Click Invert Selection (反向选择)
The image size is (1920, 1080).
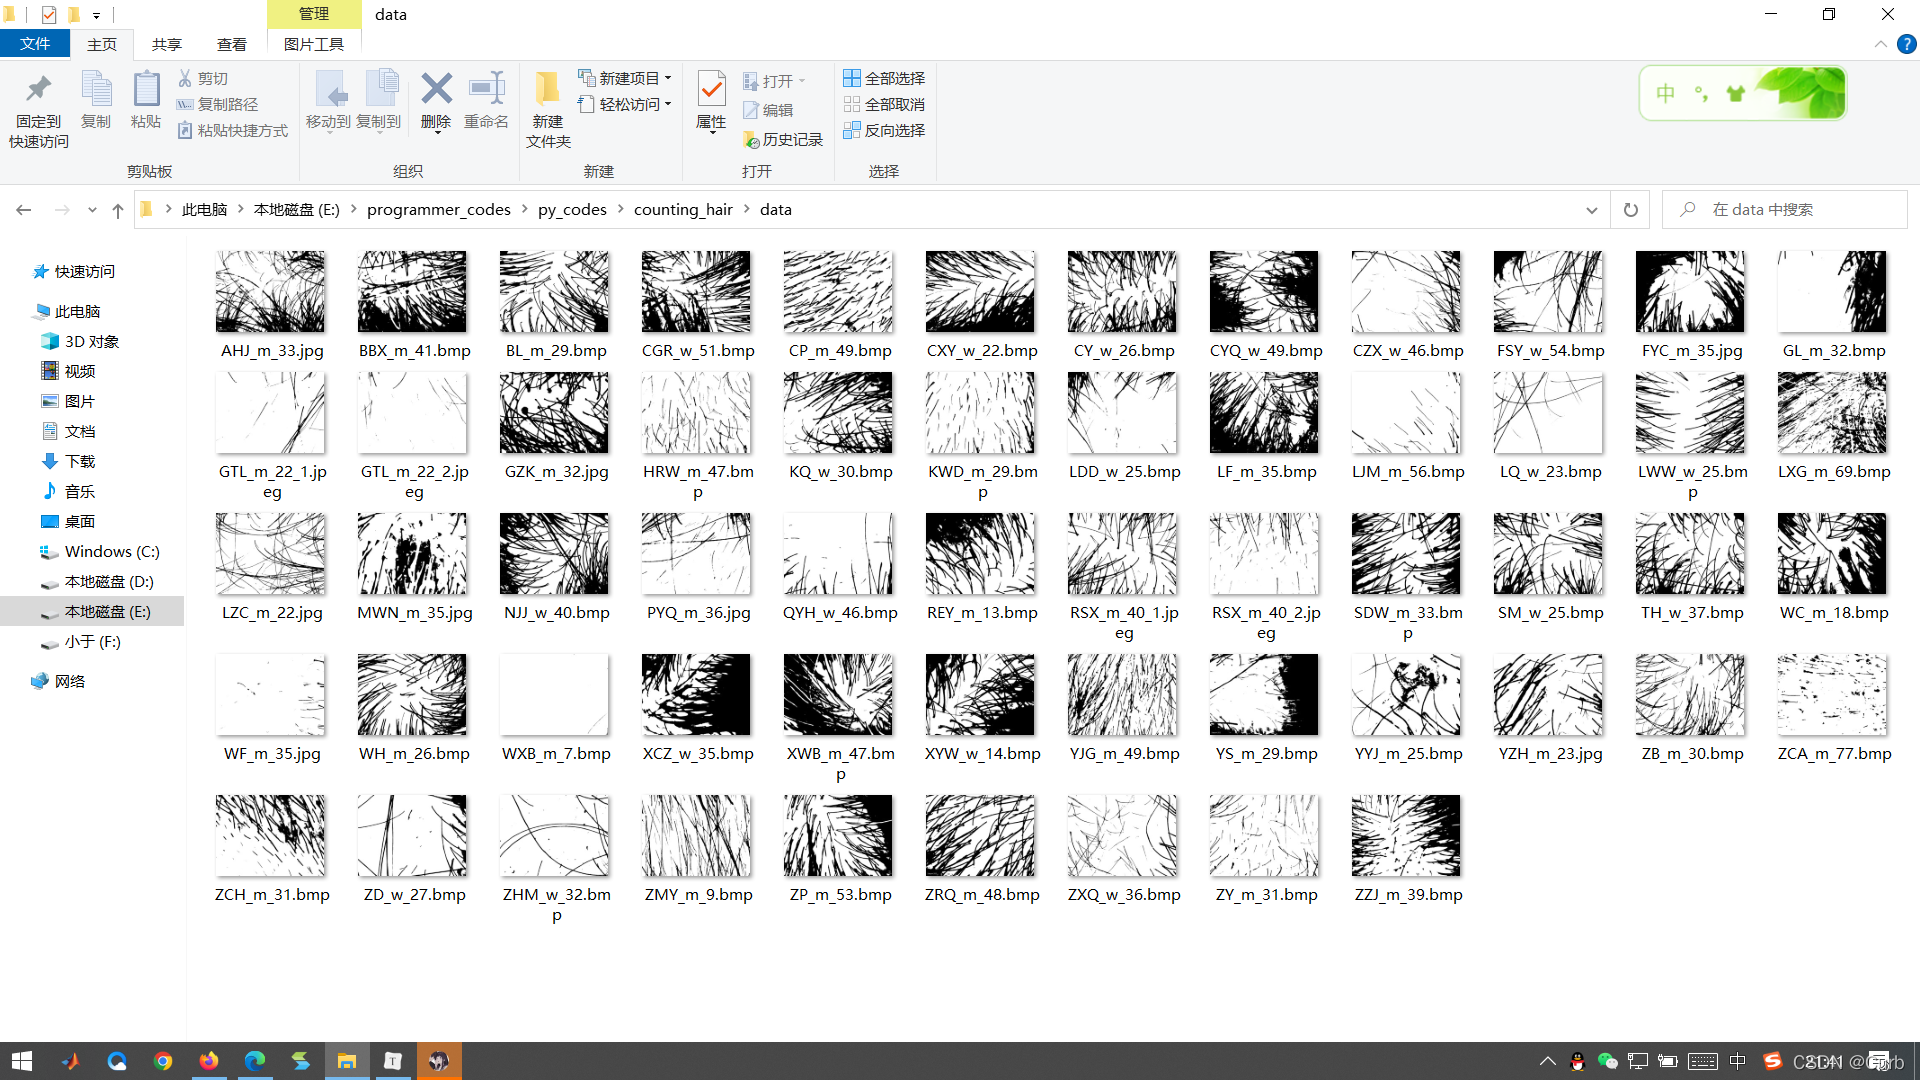pyautogui.click(x=884, y=130)
